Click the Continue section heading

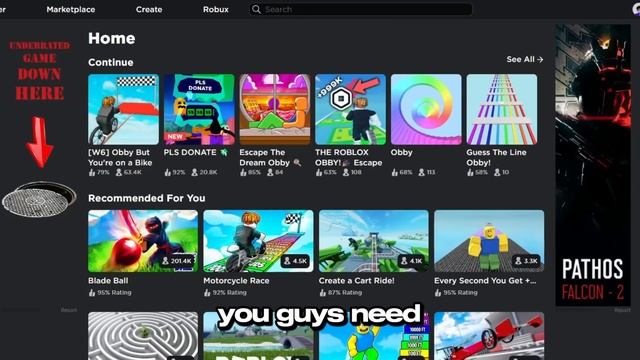point(111,62)
